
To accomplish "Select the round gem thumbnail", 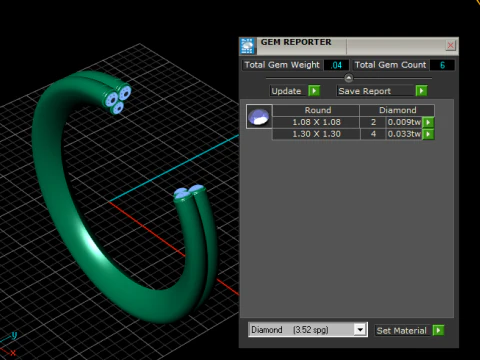I will click(259, 117).
